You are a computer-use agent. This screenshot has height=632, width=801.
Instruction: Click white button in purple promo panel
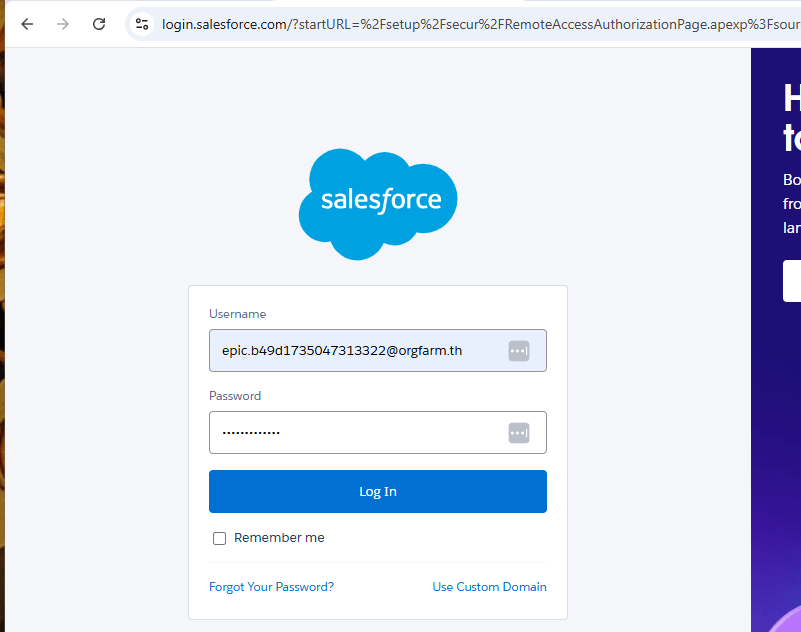(x=792, y=281)
